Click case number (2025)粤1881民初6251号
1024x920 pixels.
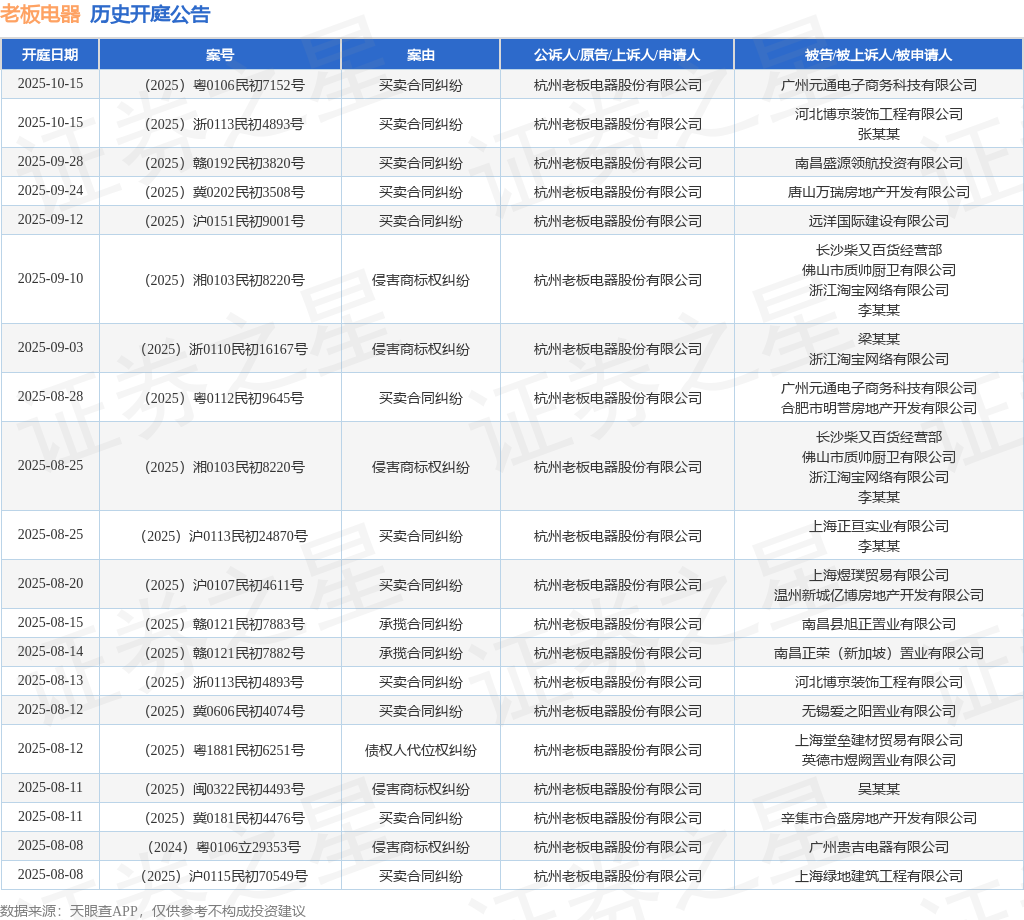(224, 750)
